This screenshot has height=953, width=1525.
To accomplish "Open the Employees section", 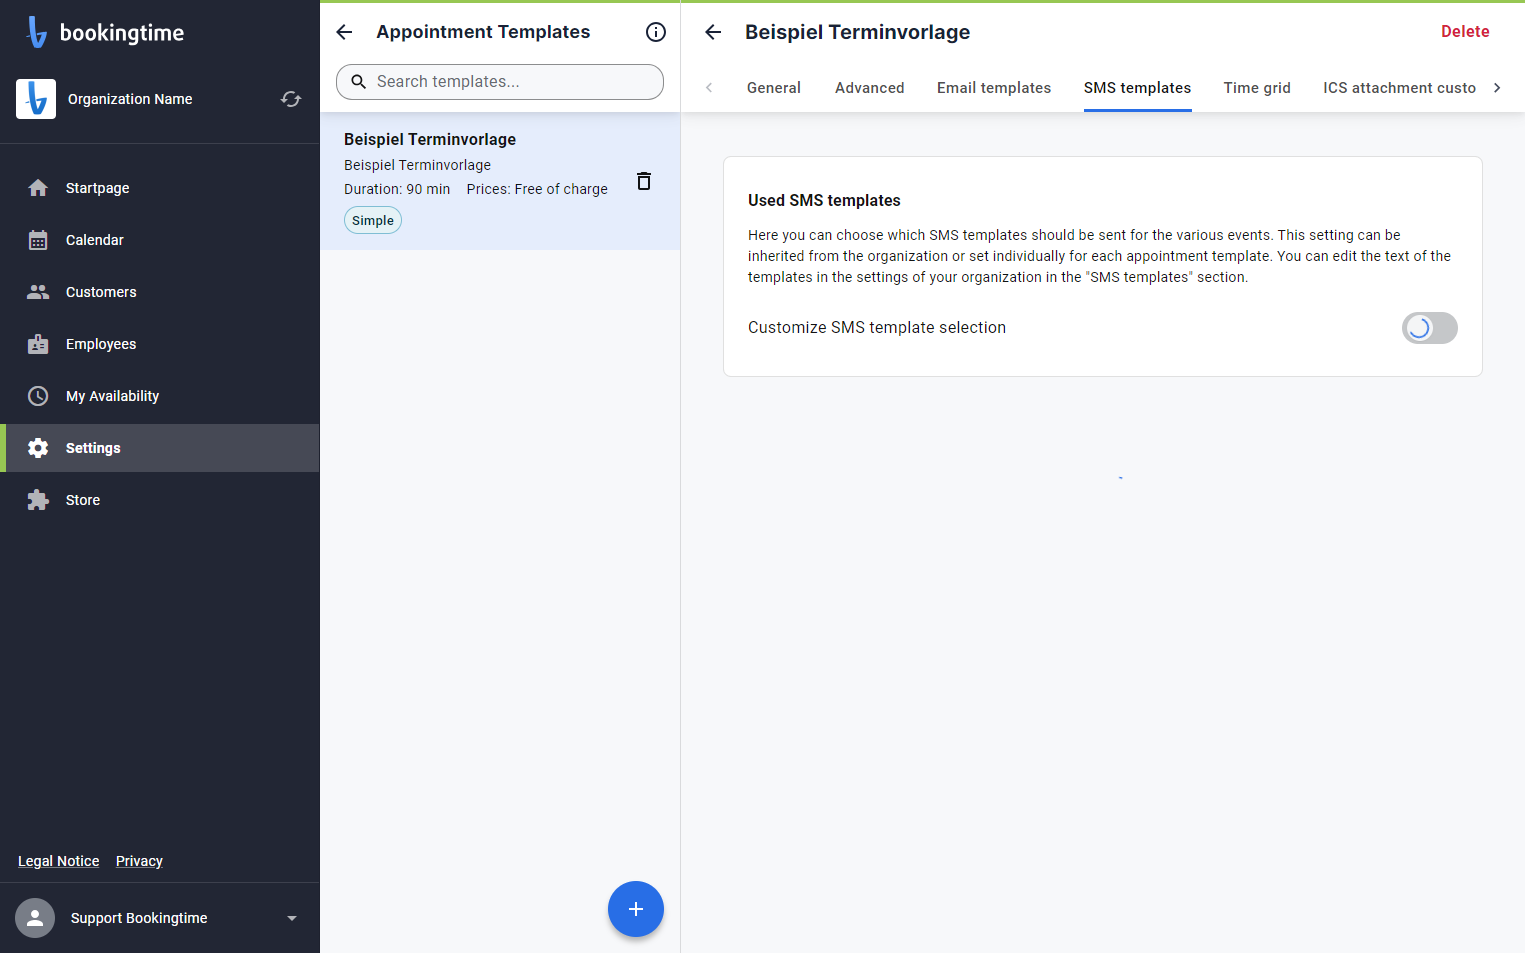I will click(160, 344).
